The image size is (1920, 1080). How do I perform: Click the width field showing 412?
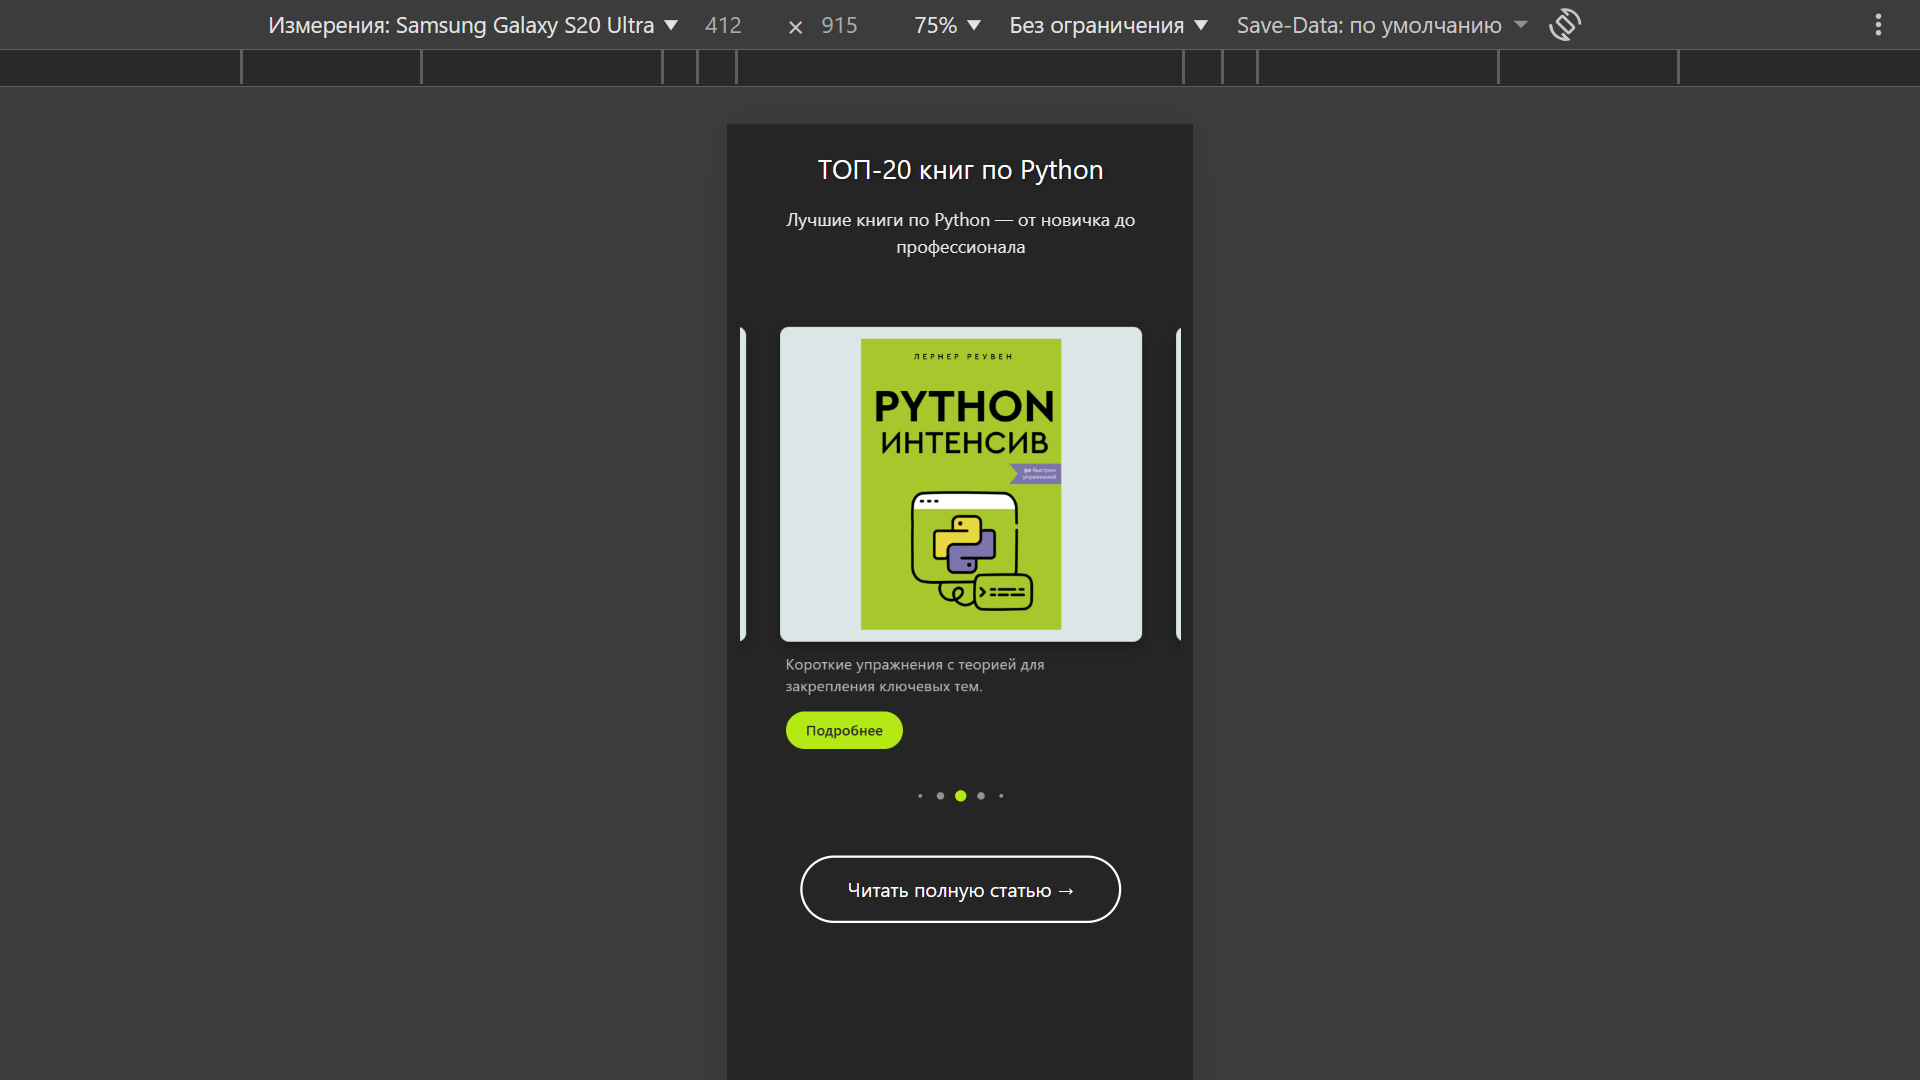[723, 25]
